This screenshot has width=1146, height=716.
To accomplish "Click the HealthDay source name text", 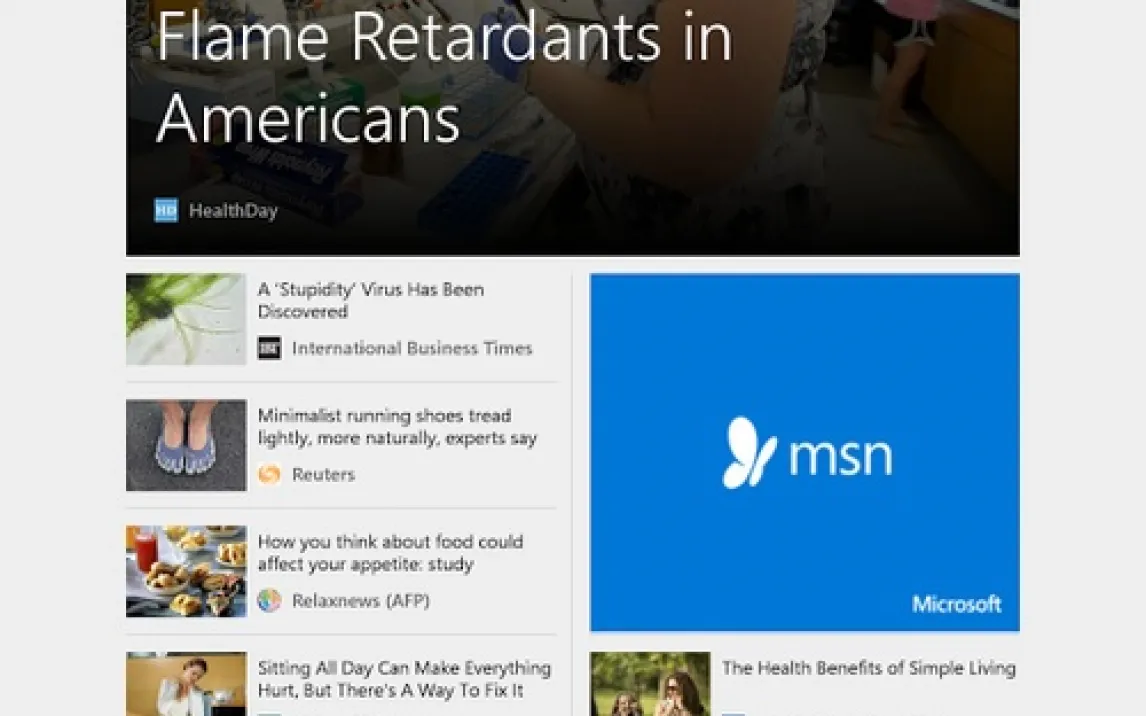I will (x=233, y=211).
